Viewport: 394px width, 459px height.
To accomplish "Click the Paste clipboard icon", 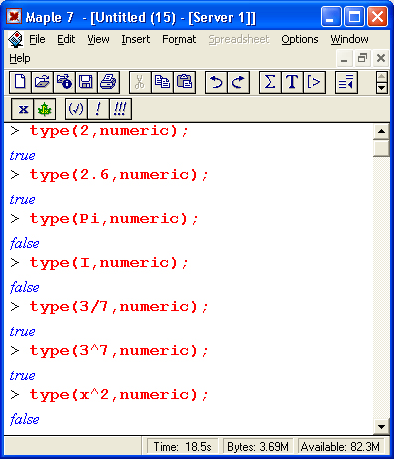I will pyautogui.click(x=184, y=82).
